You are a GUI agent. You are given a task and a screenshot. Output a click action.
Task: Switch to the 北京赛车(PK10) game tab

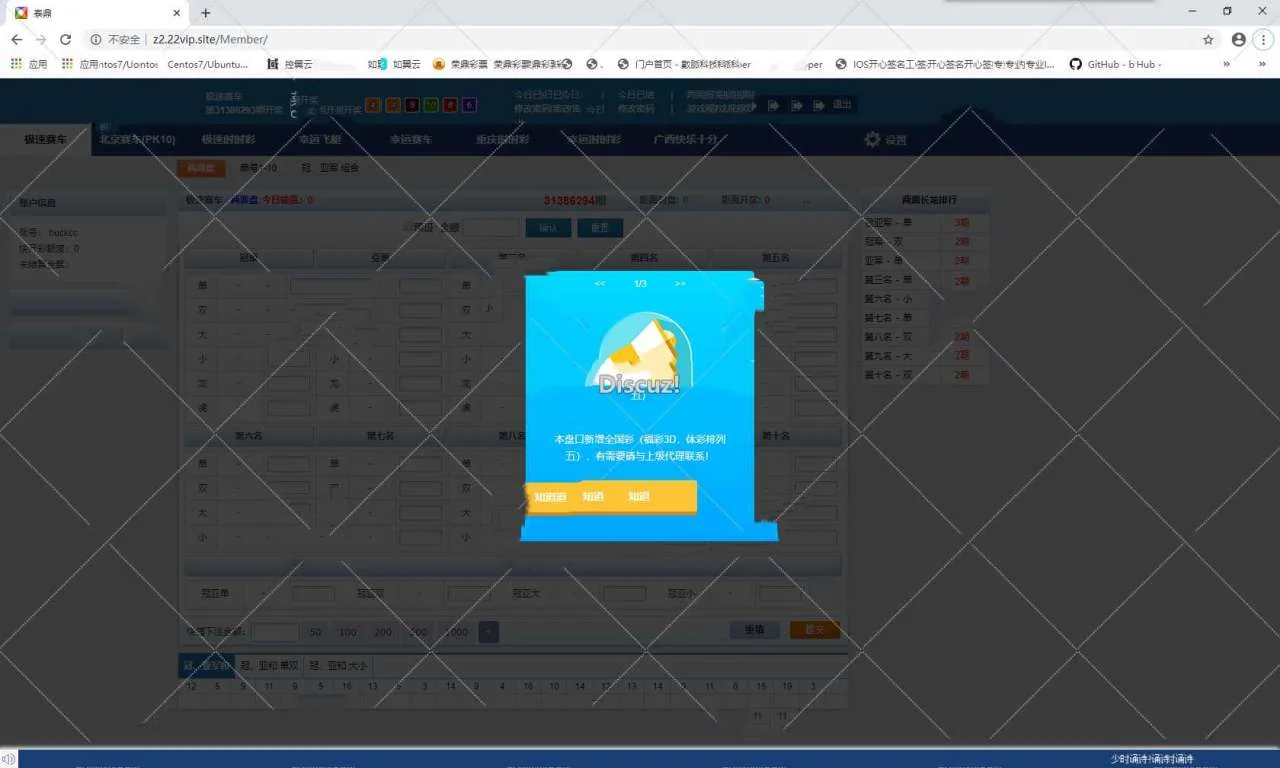pyautogui.click(x=138, y=140)
